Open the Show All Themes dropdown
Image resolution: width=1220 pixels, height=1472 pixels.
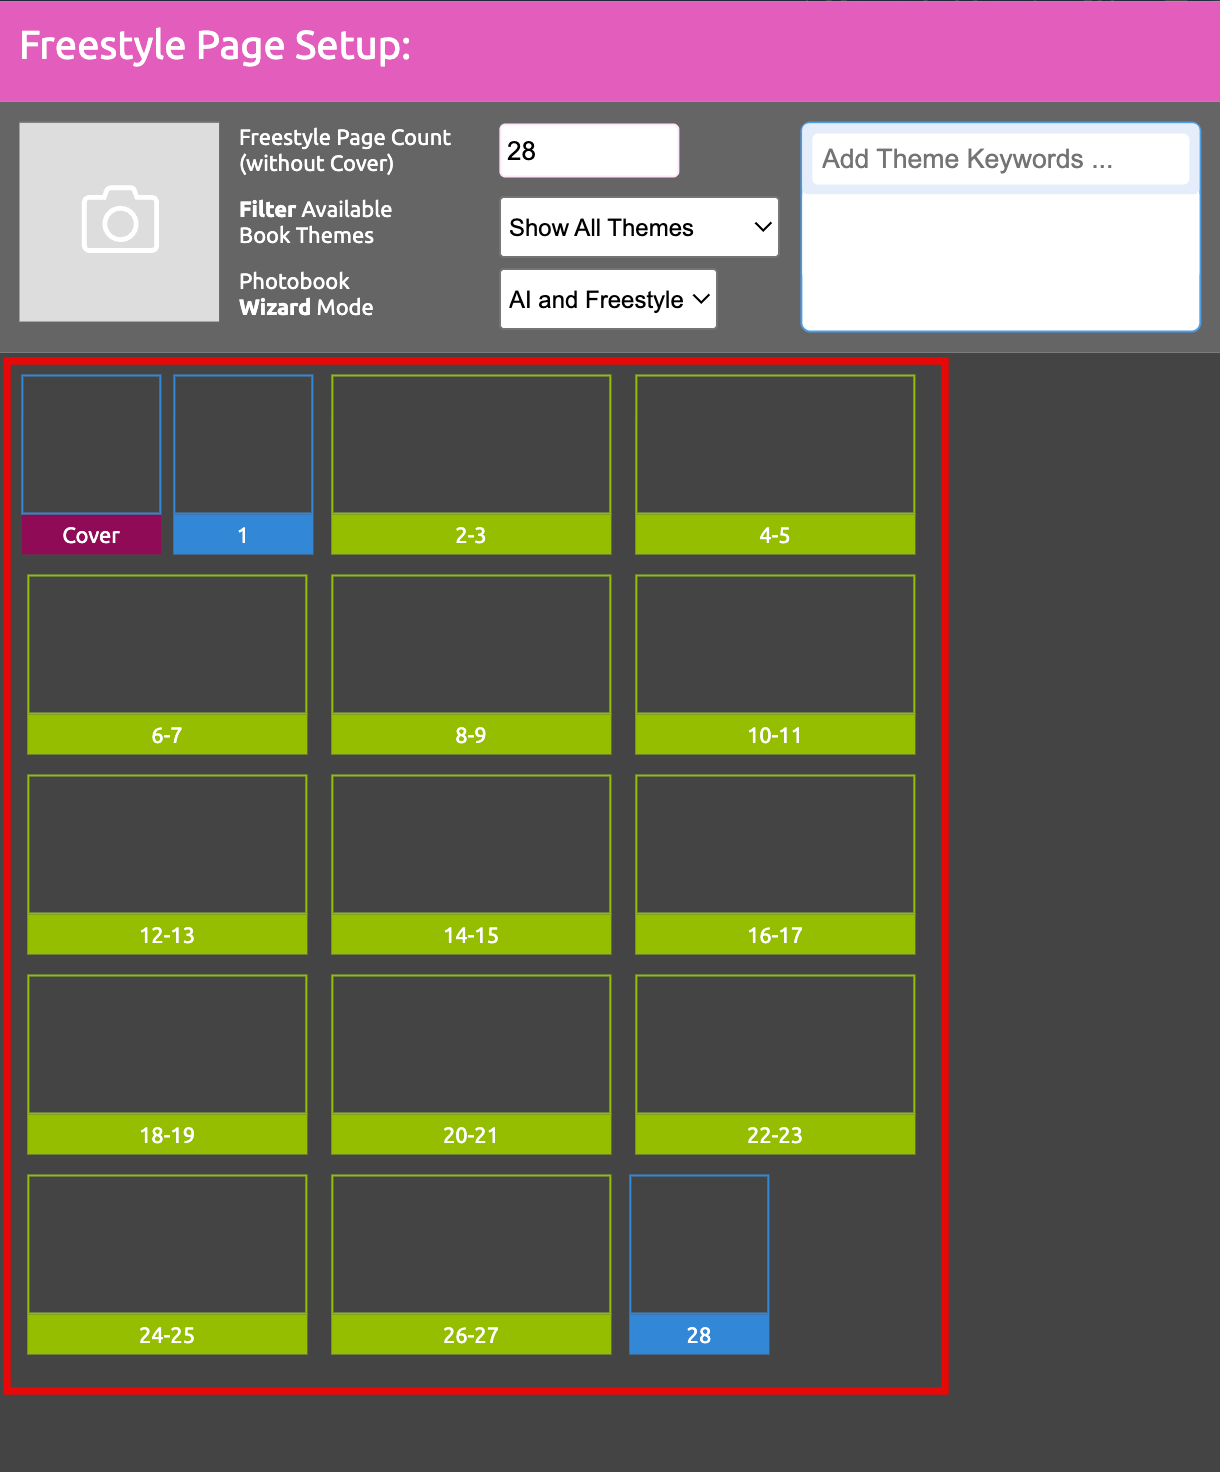(639, 228)
